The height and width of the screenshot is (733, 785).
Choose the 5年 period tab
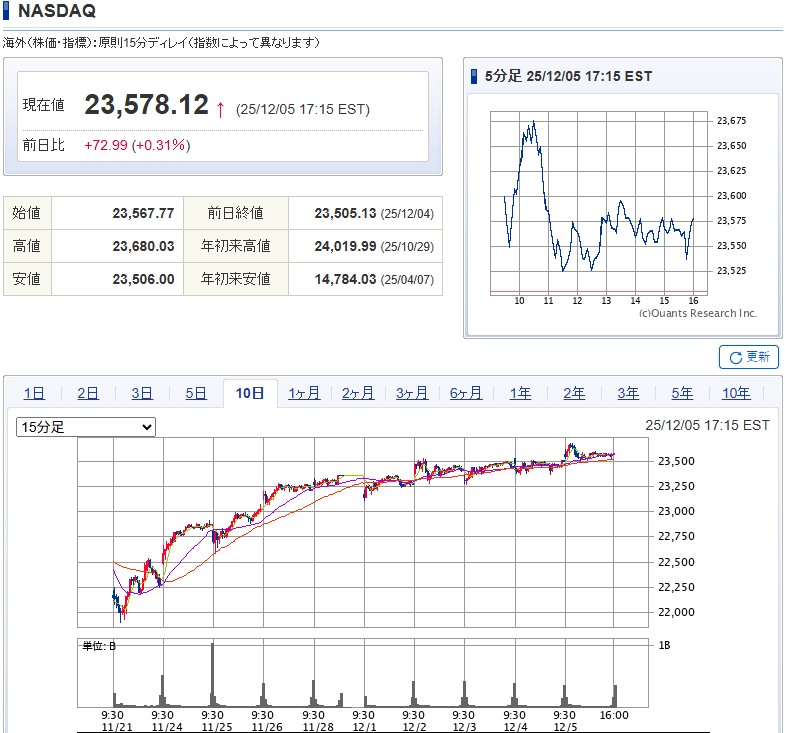[682, 393]
